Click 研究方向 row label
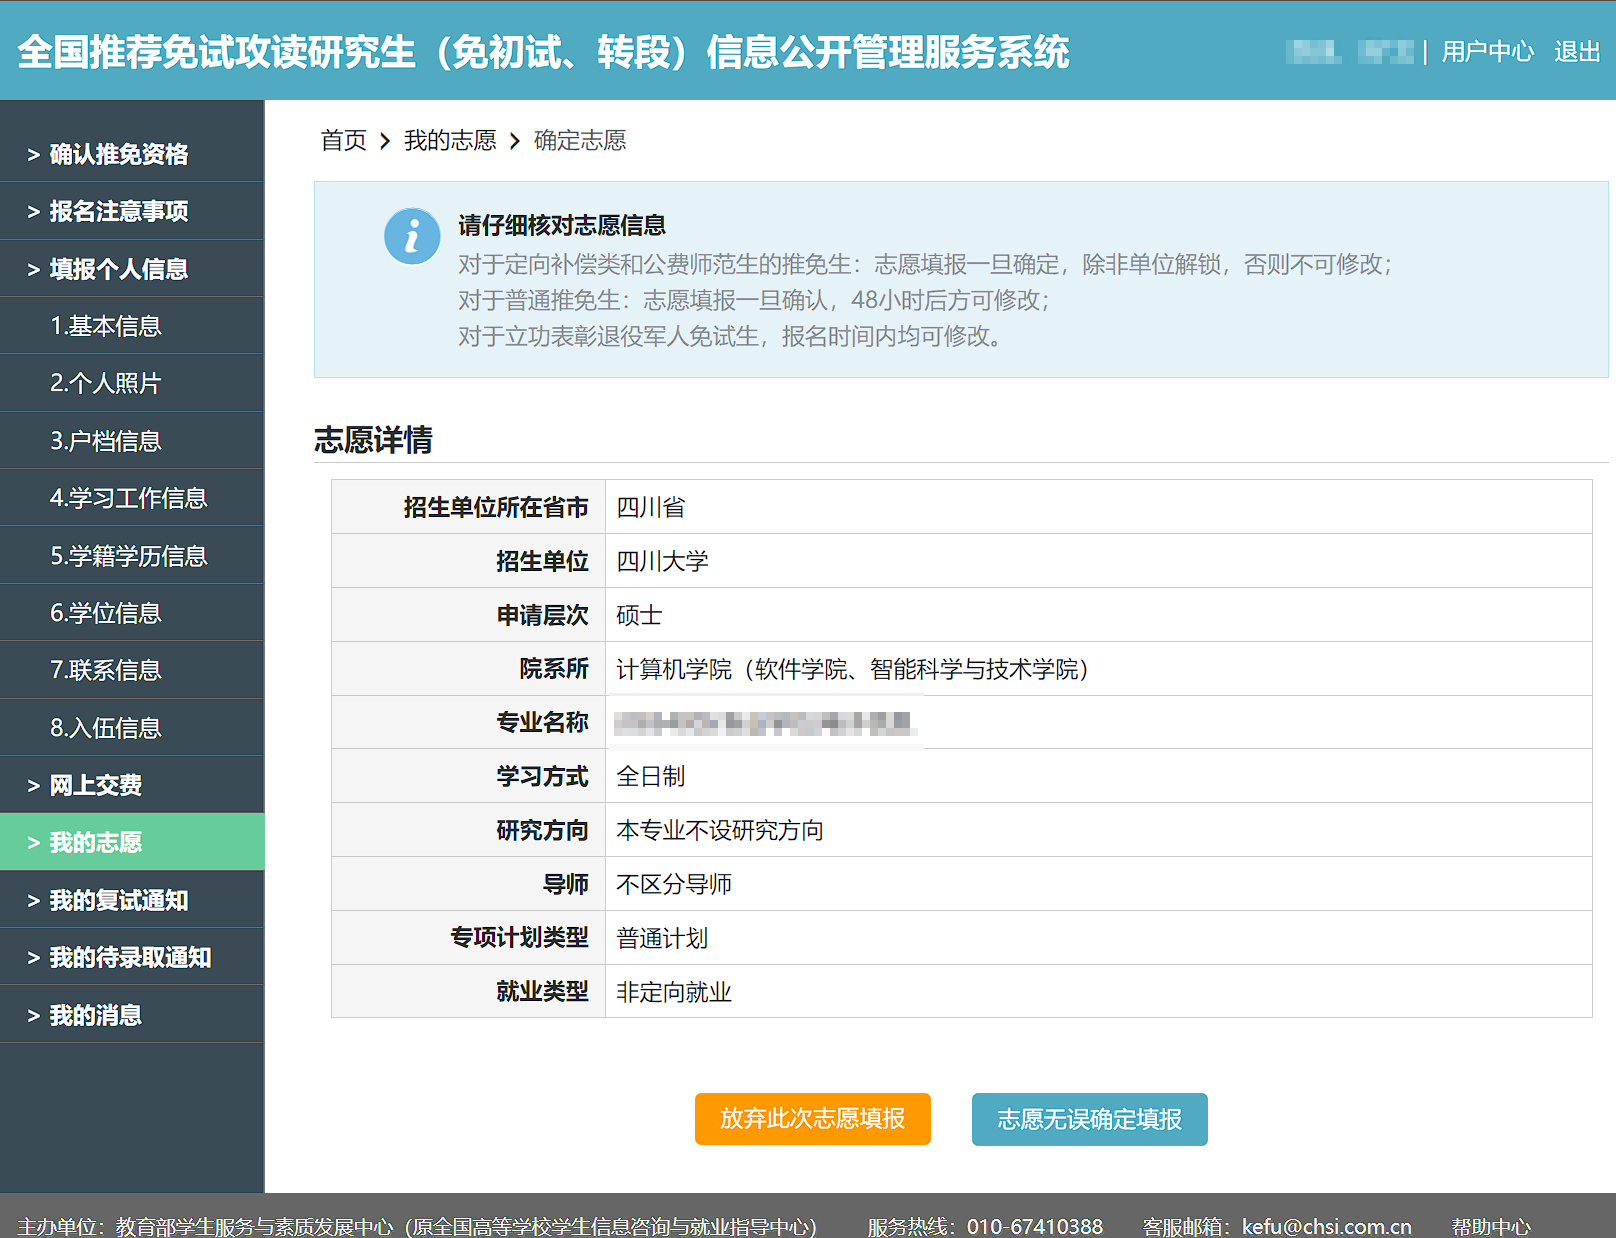The width and height of the screenshot is (1616, 1238). tap(543, 830)
